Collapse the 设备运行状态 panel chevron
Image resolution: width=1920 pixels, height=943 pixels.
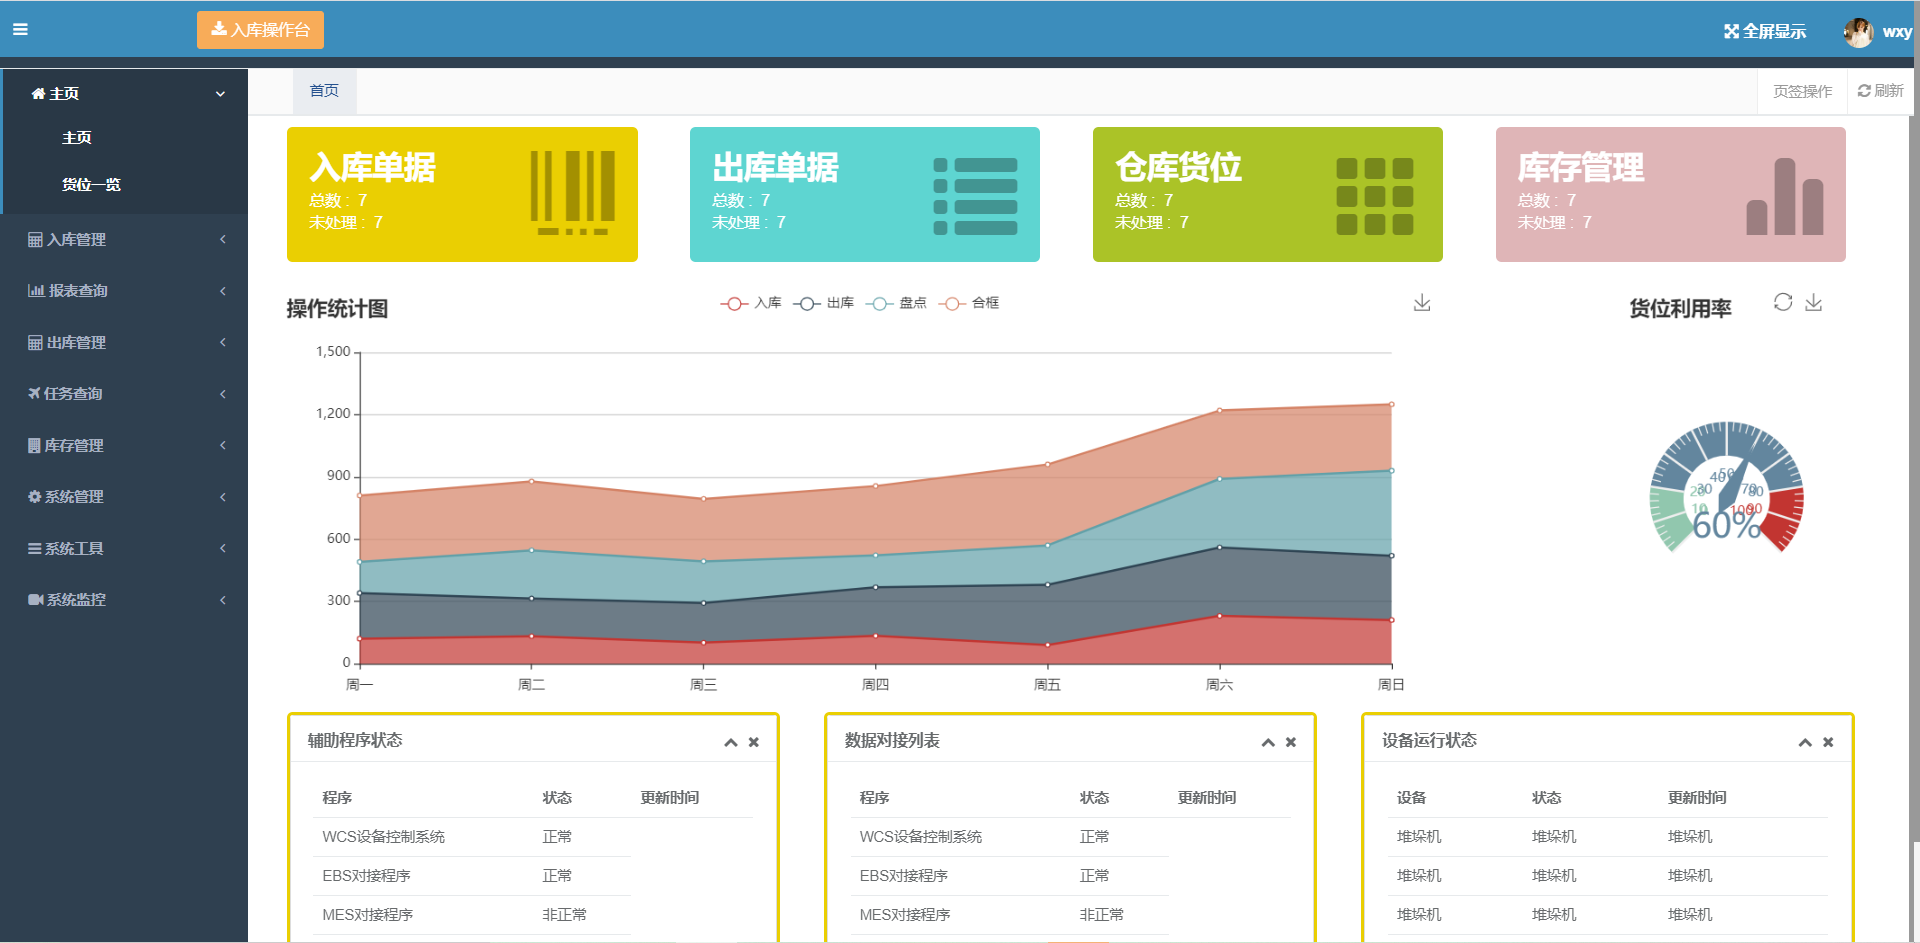point(1805,742)
